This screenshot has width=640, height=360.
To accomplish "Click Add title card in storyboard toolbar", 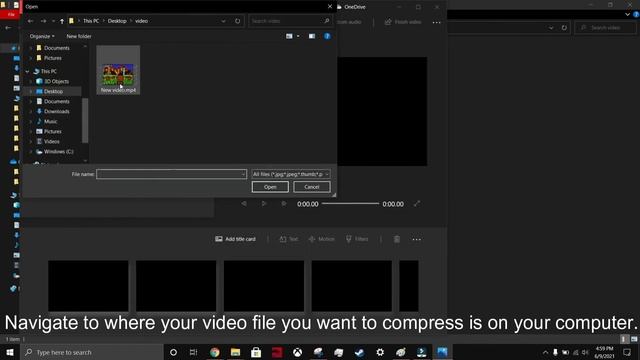I will click(236, 239).
